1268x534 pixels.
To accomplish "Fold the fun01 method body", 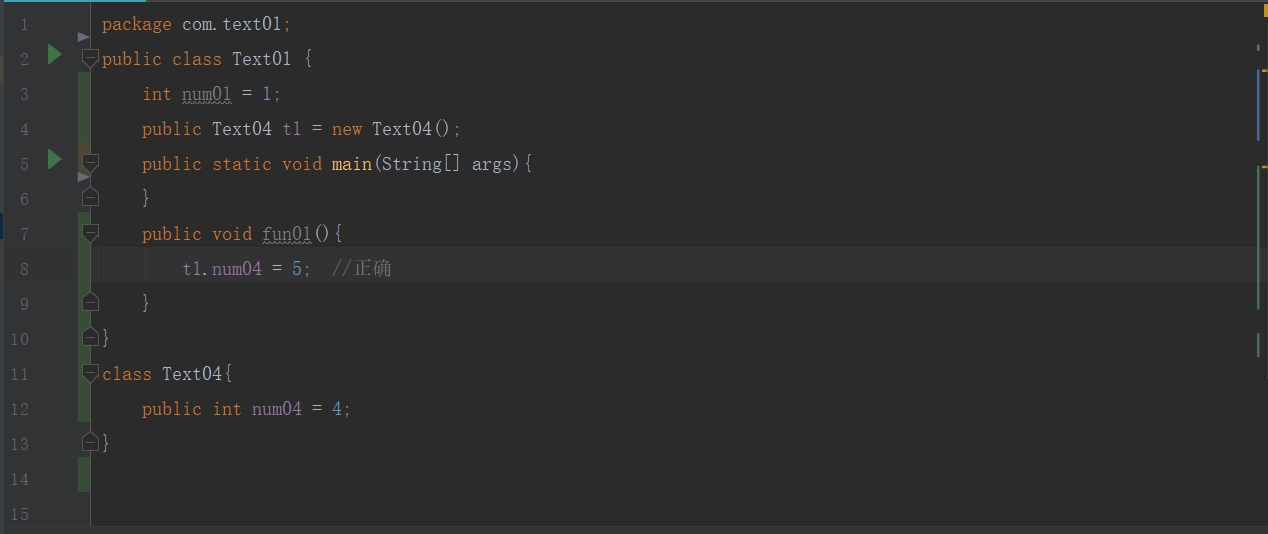I will tap(90, 232).
